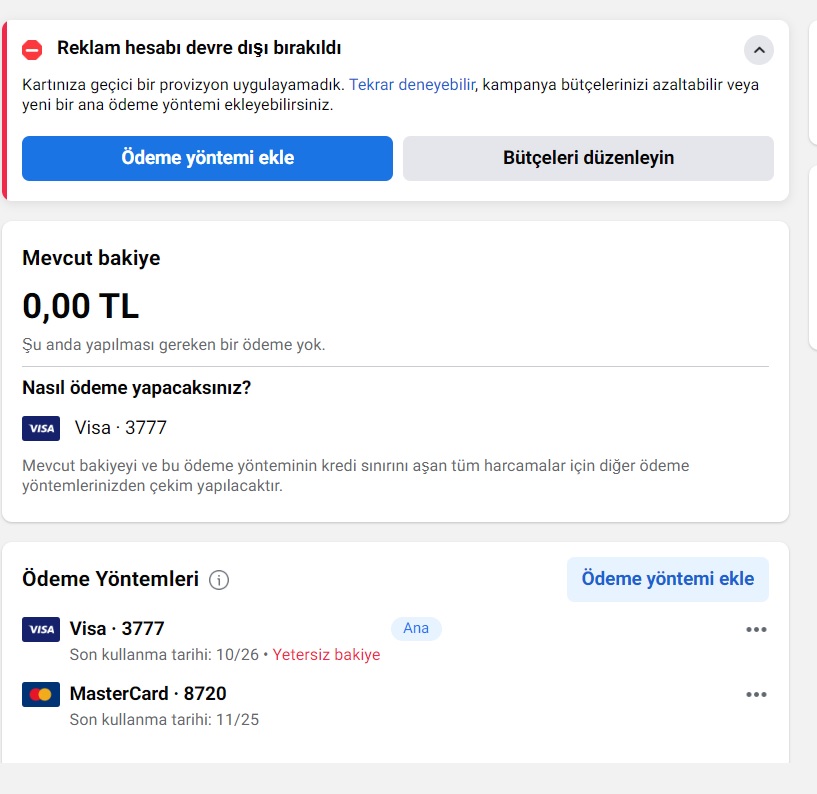Open the three-dot menu for MasterCard 8720
The height and width of the screenshot is (794, 817).
[756, 694]
